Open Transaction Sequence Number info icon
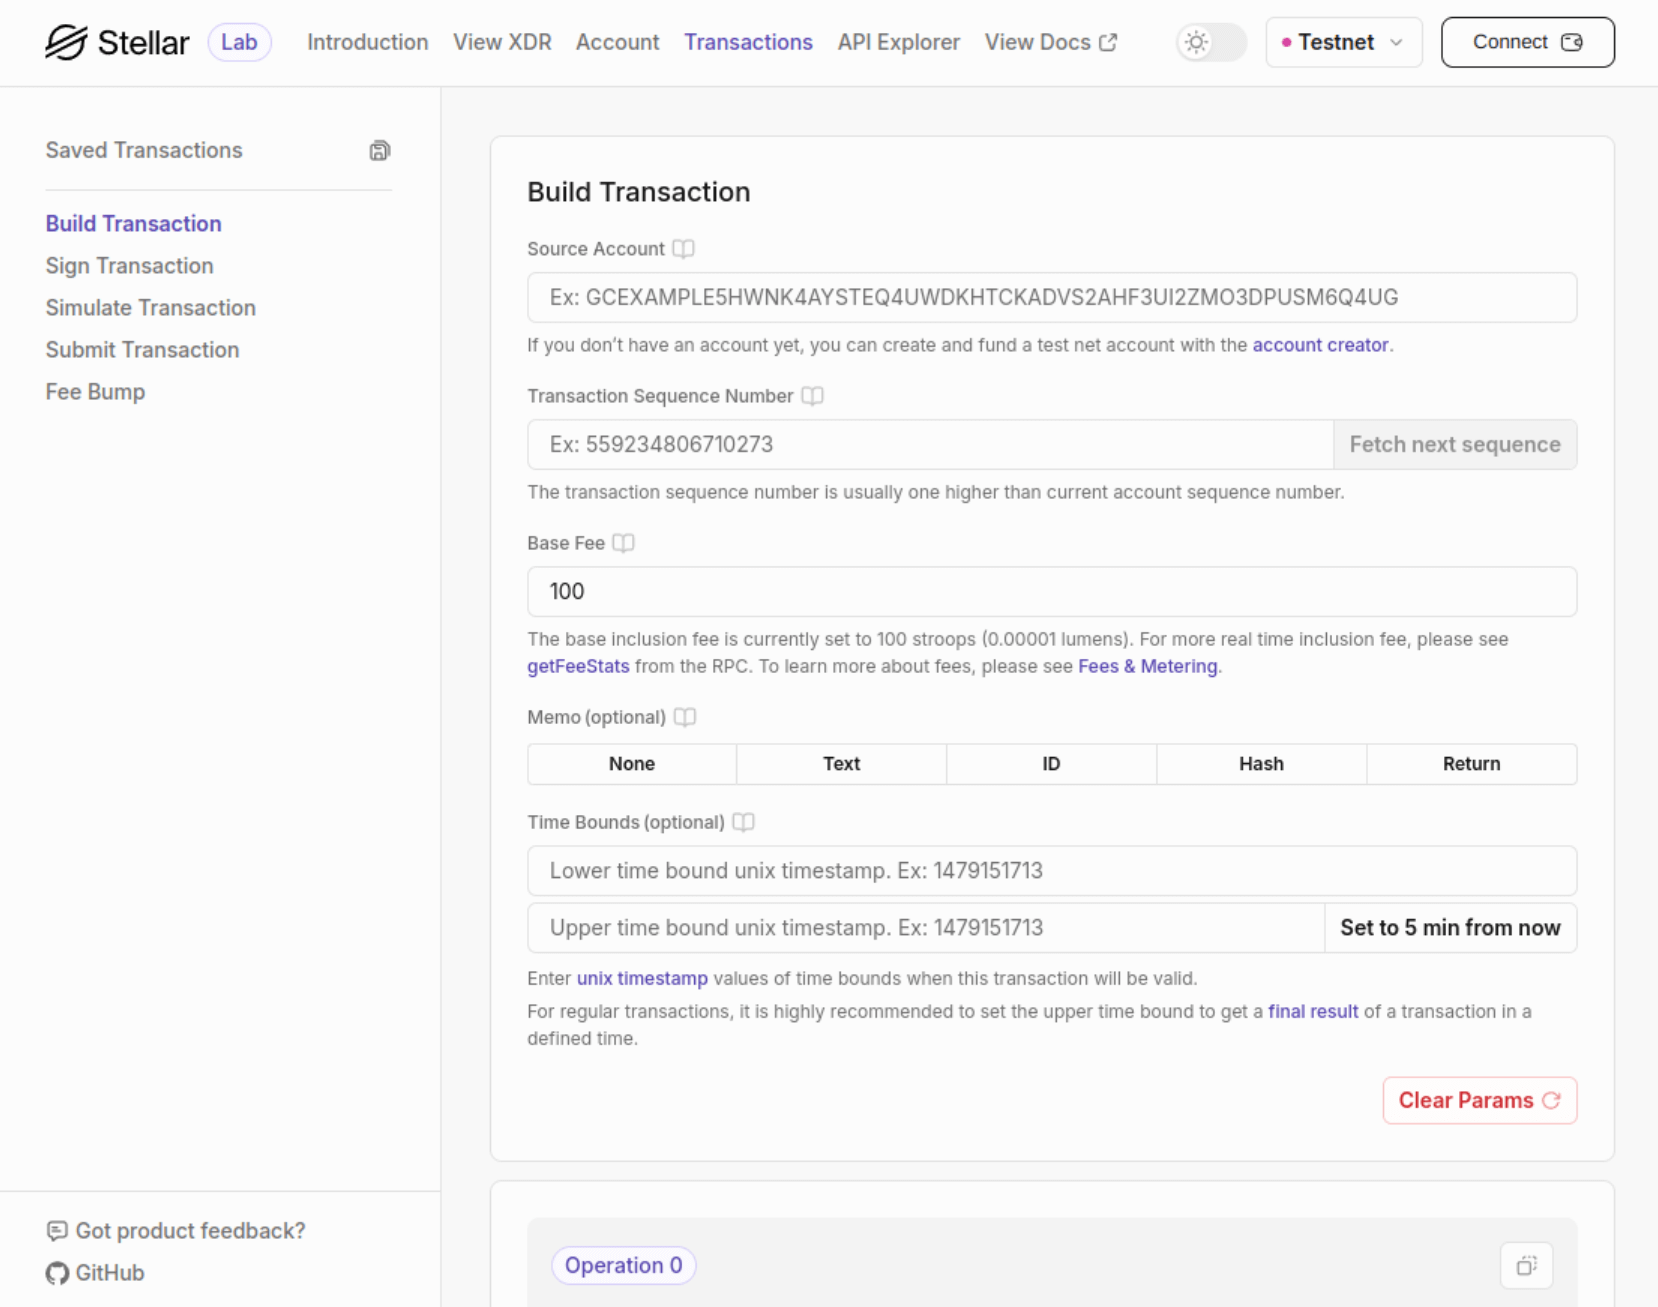Screen dimensions: 1658x1307 [x=812, y=396]
